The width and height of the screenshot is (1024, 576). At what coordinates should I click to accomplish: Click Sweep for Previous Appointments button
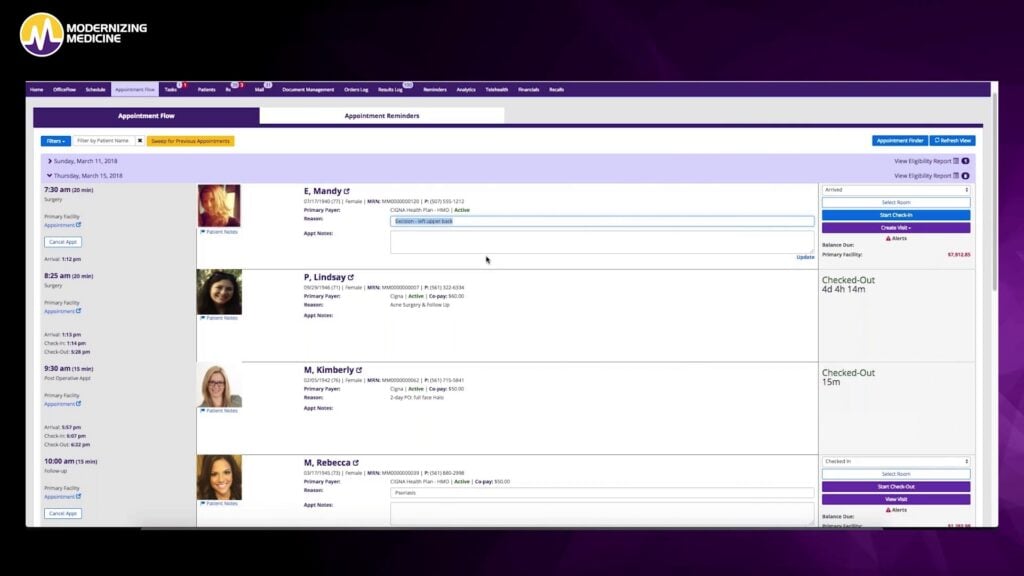click(191, 141)
